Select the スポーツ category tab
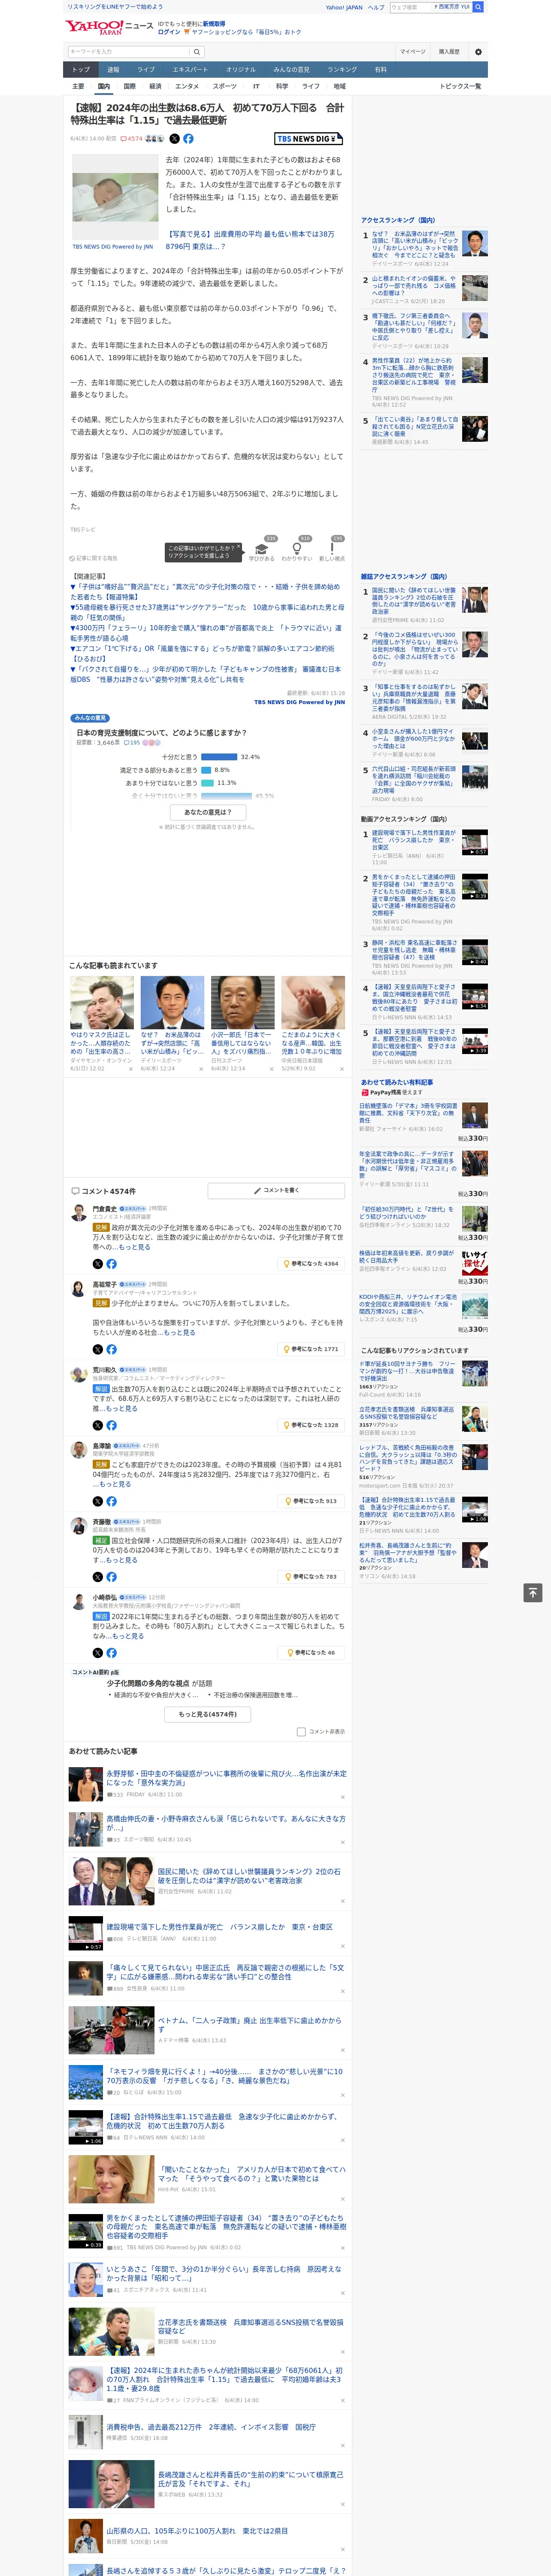The image size is (551, 2576). [x=225, y=87]
